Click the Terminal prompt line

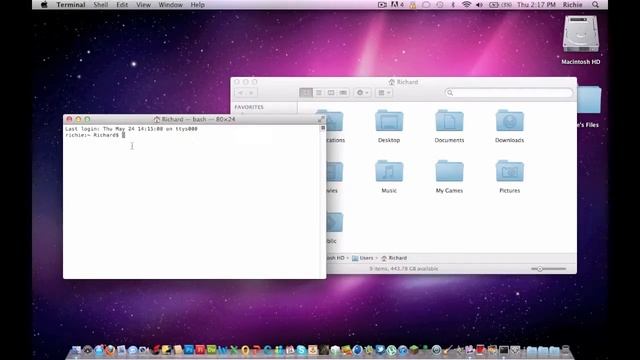point(95,135)
